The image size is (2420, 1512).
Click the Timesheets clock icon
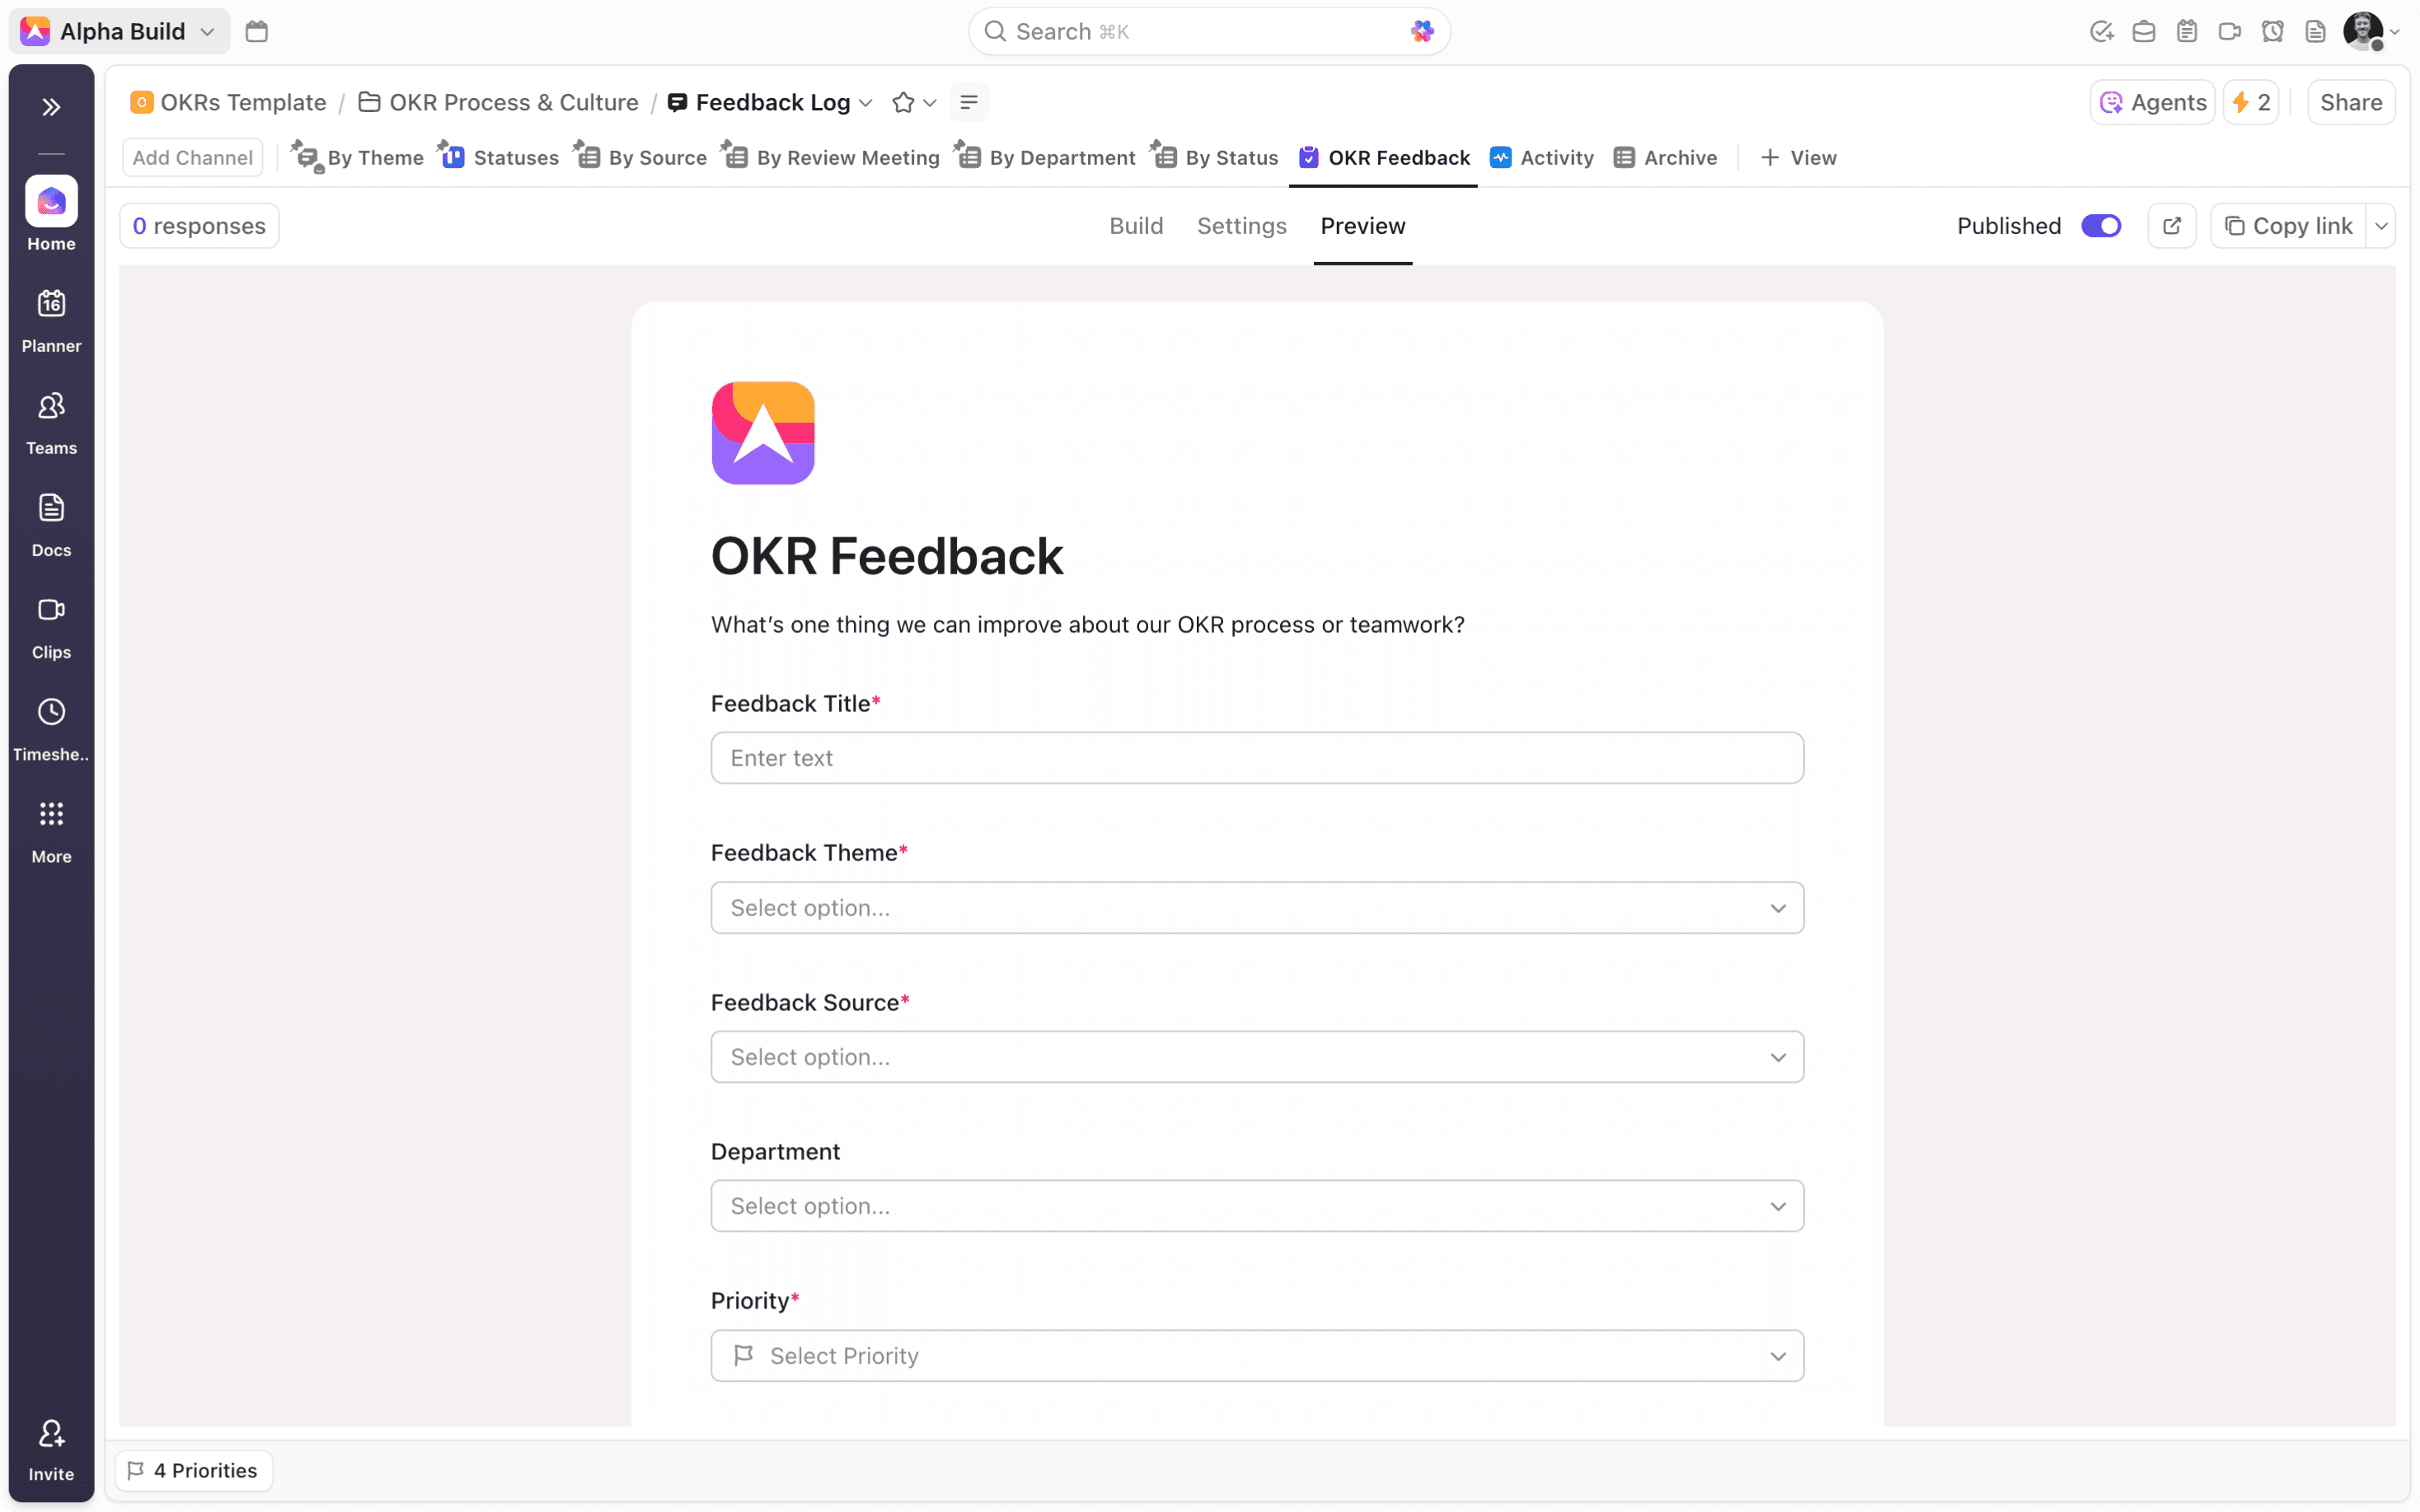click(51, 712)
